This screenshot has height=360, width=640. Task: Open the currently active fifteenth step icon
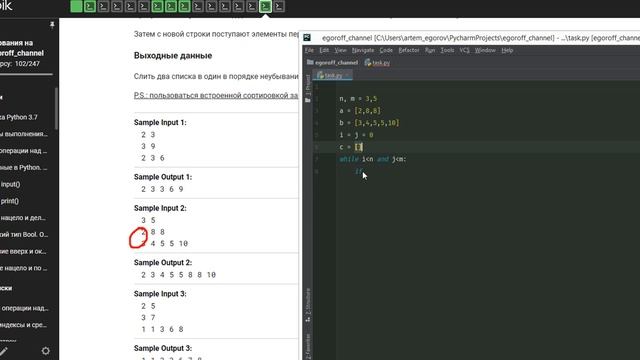tap(265, 6)
